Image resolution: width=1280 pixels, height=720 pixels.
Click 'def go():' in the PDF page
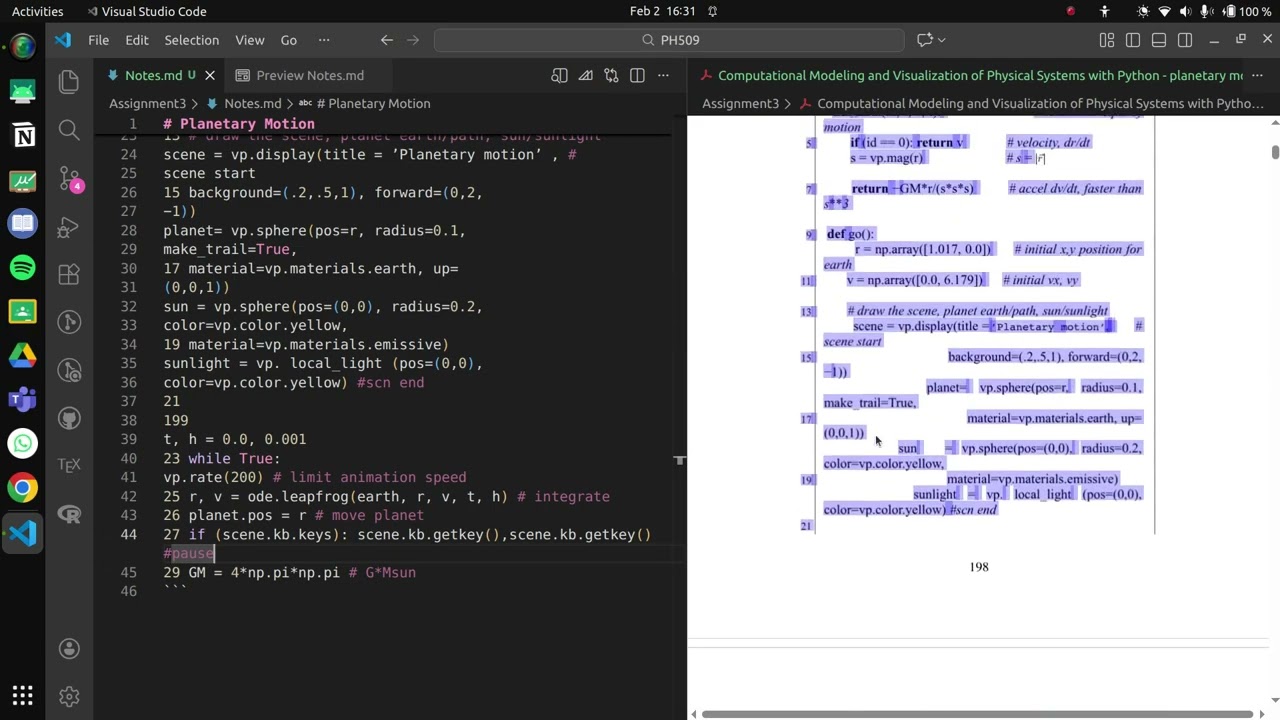click(850, 234)
